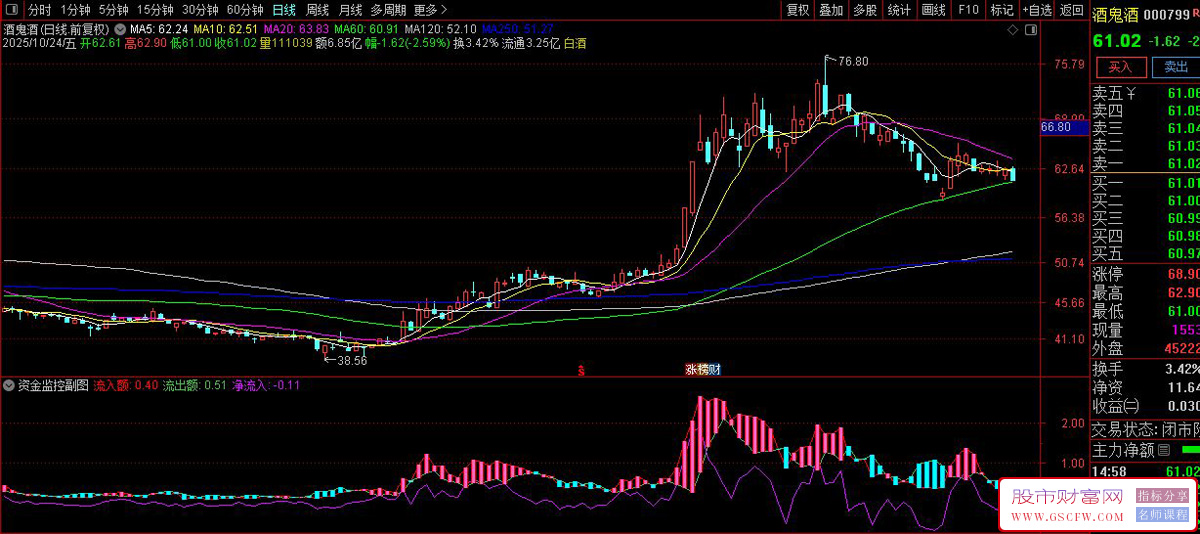This screenshot has height=534, width=1200.
Task: Click the 财 tag on timeline
Action: (714, 369)
